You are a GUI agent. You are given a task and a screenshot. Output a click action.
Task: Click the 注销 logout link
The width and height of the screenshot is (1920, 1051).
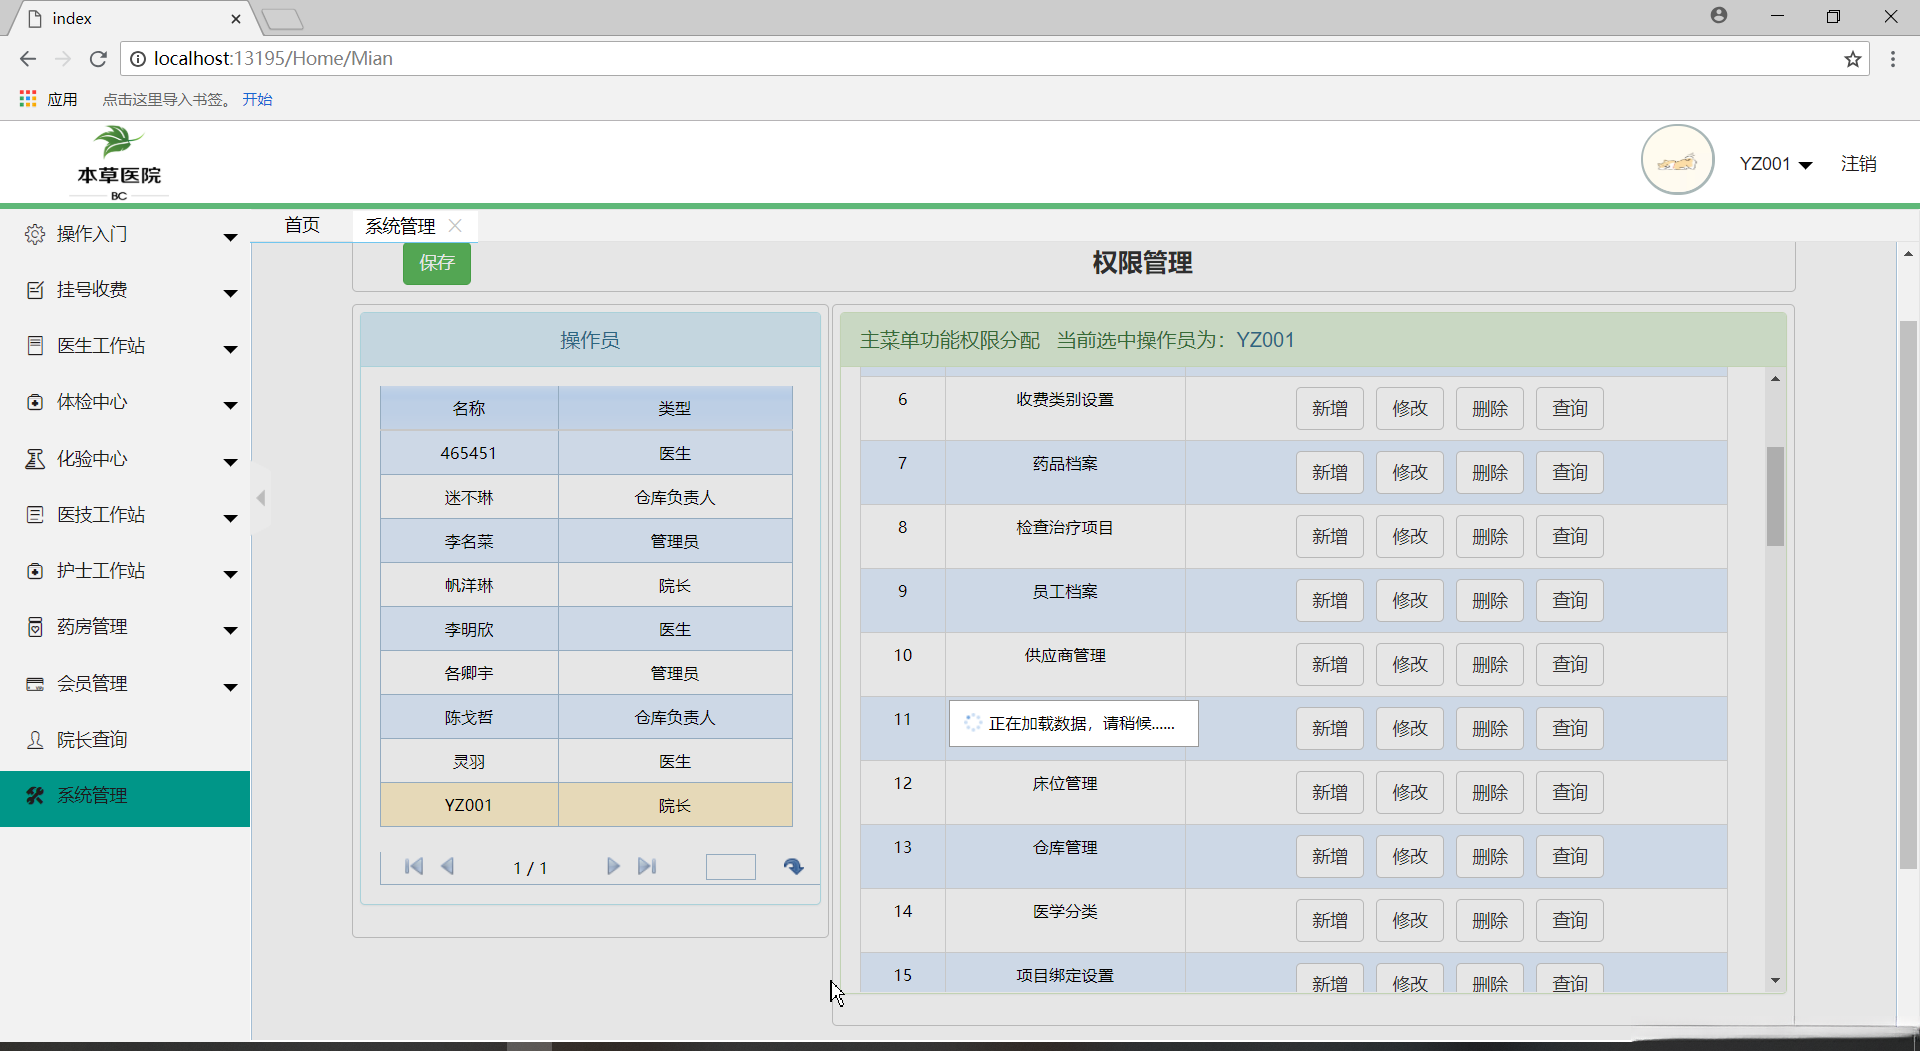(1859, 164)
